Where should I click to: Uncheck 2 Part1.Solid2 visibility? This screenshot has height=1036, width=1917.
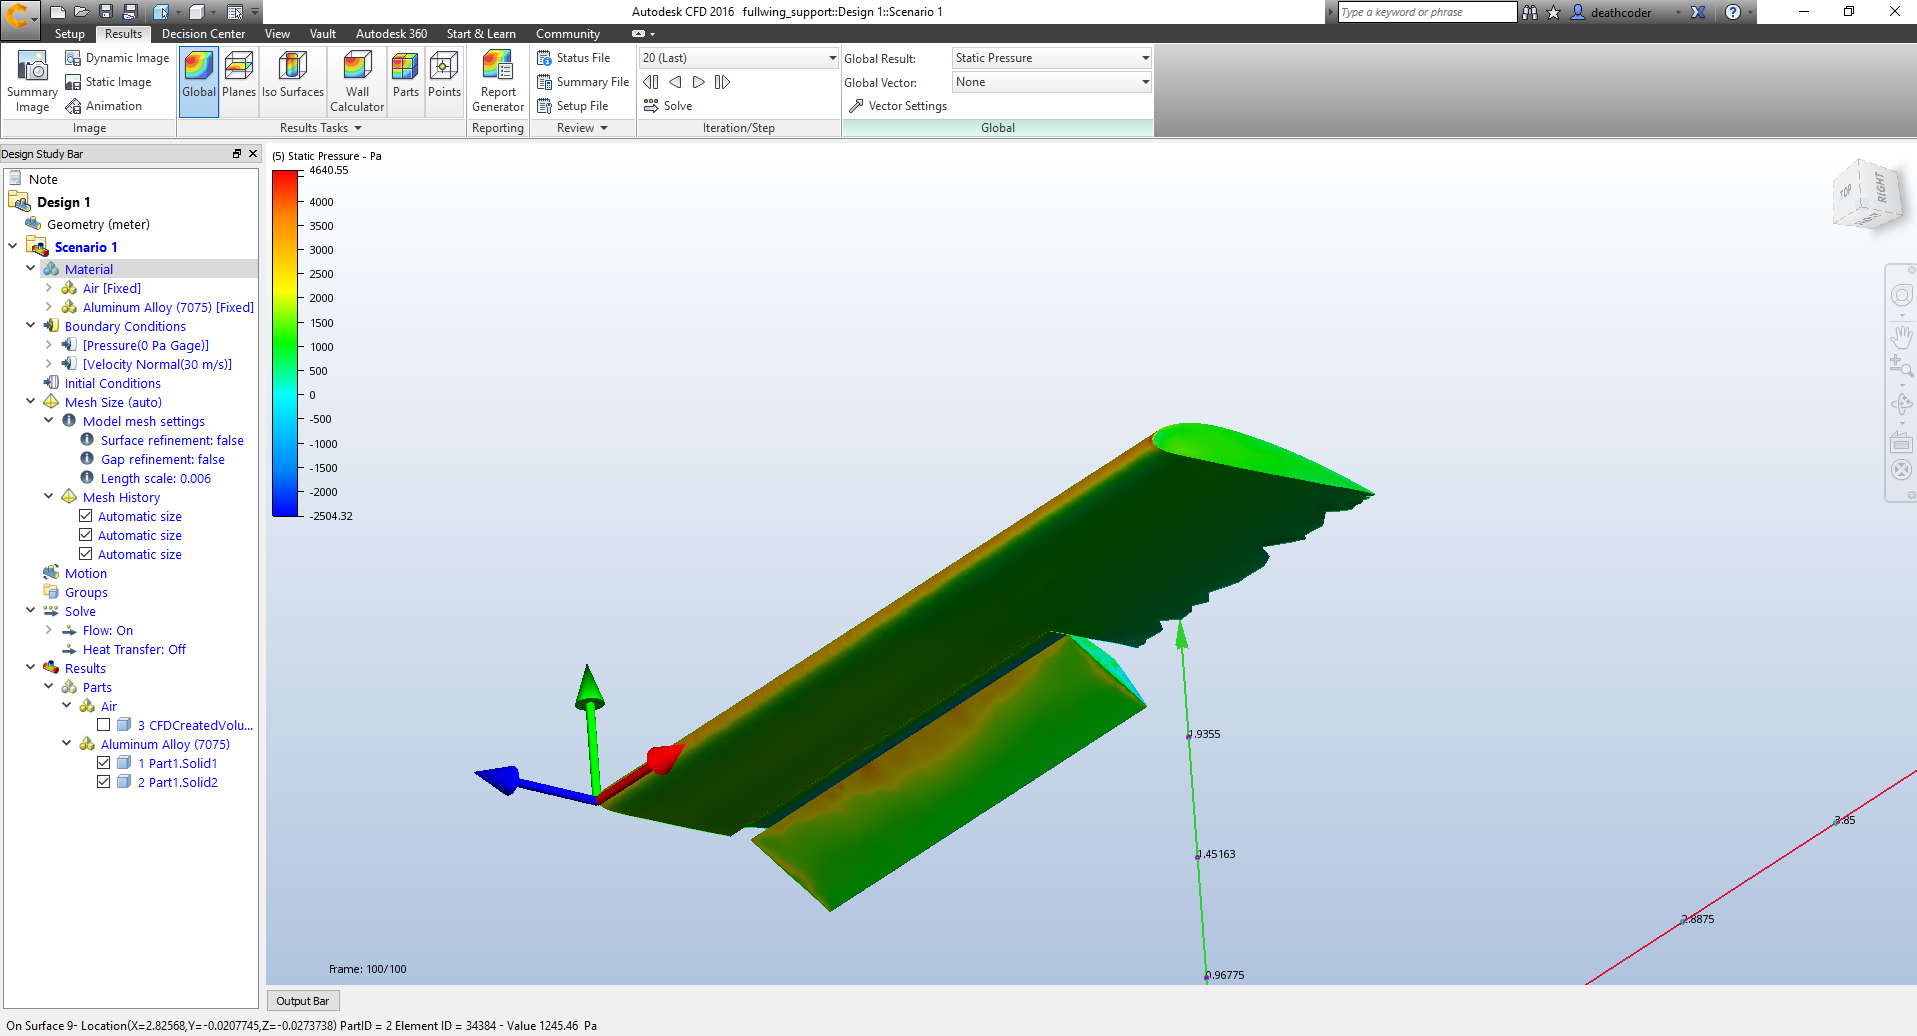(104, 781)
